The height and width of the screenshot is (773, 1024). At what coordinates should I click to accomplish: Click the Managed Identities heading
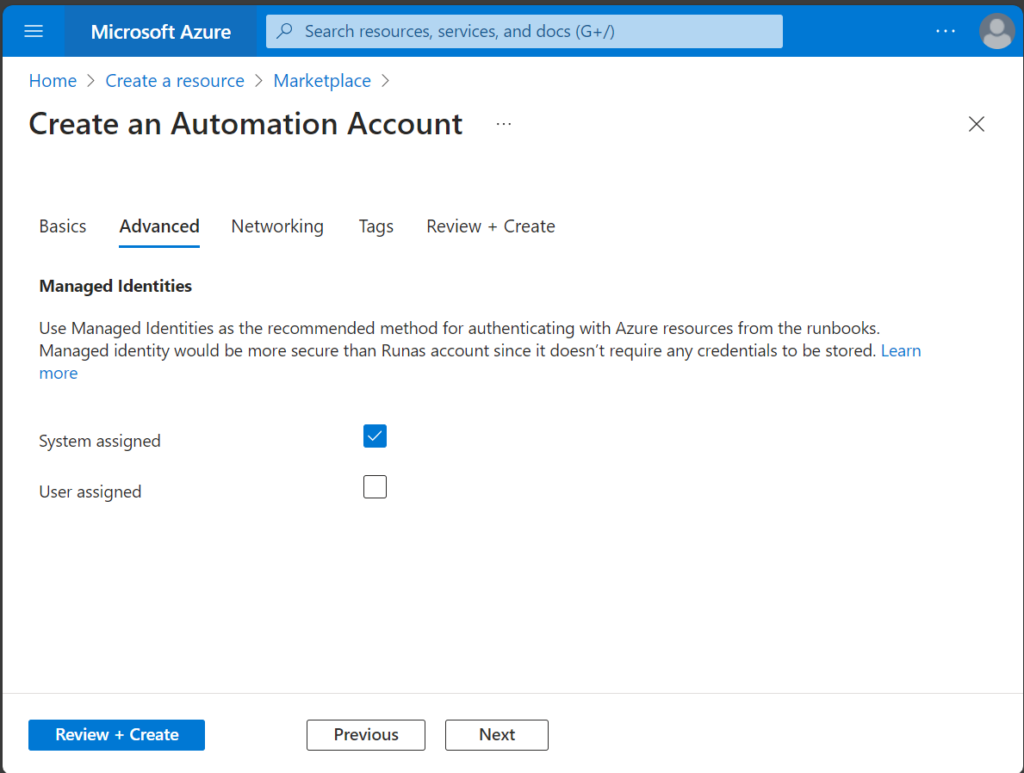(116, 286)
